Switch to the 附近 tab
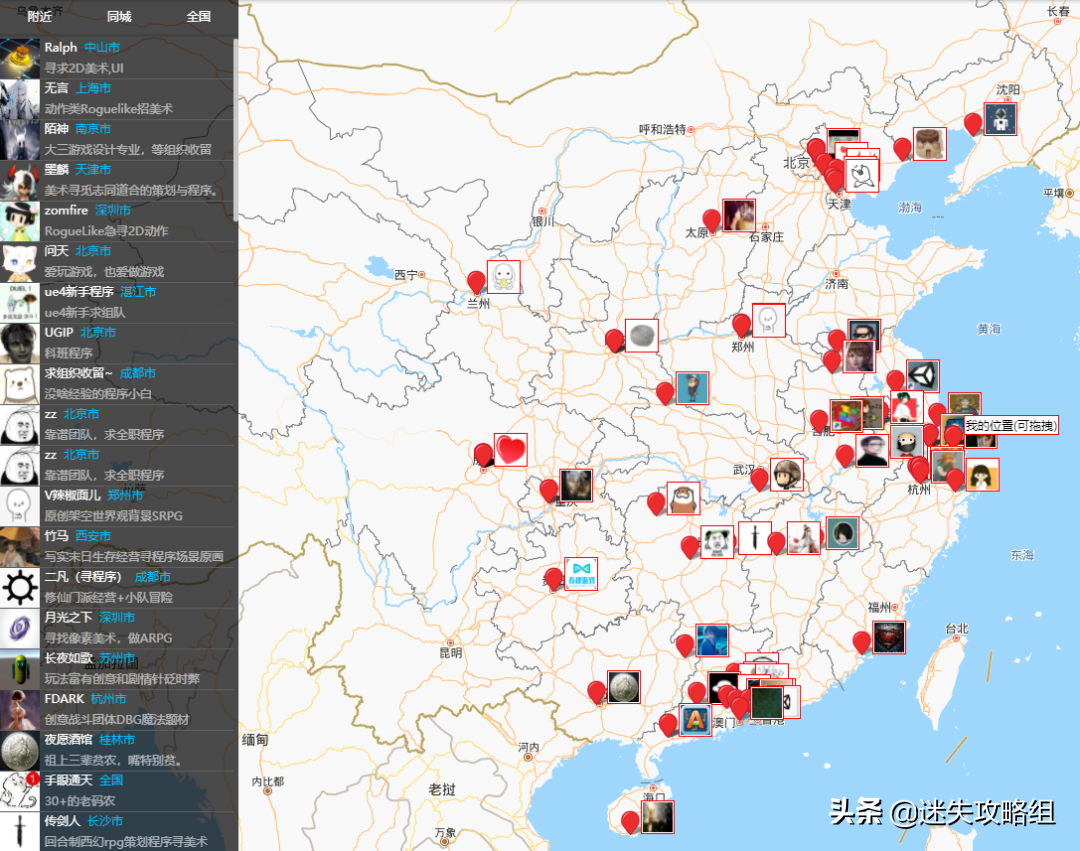Screen dimensions: 1080x851 click(40, 17)
